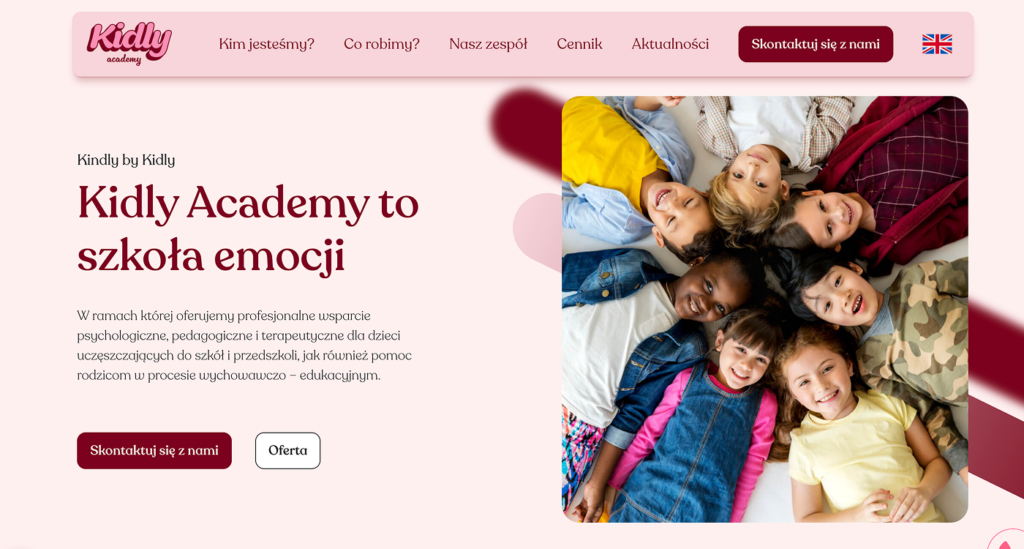
Task: Click the paragraph about wsparcie psychologiczne
Action: coord(244,345)
